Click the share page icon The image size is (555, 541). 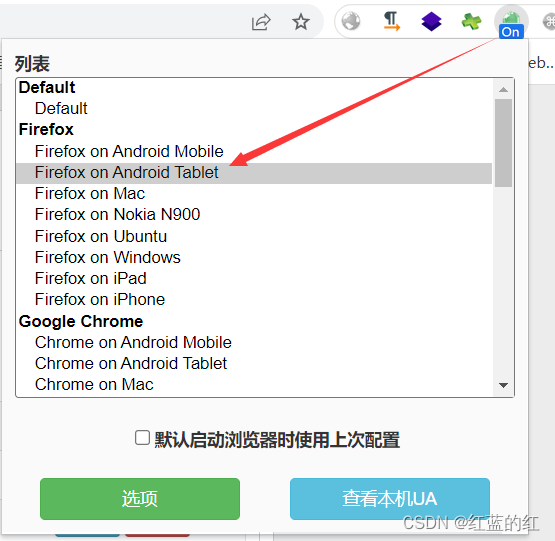click(x=261, y=22)
